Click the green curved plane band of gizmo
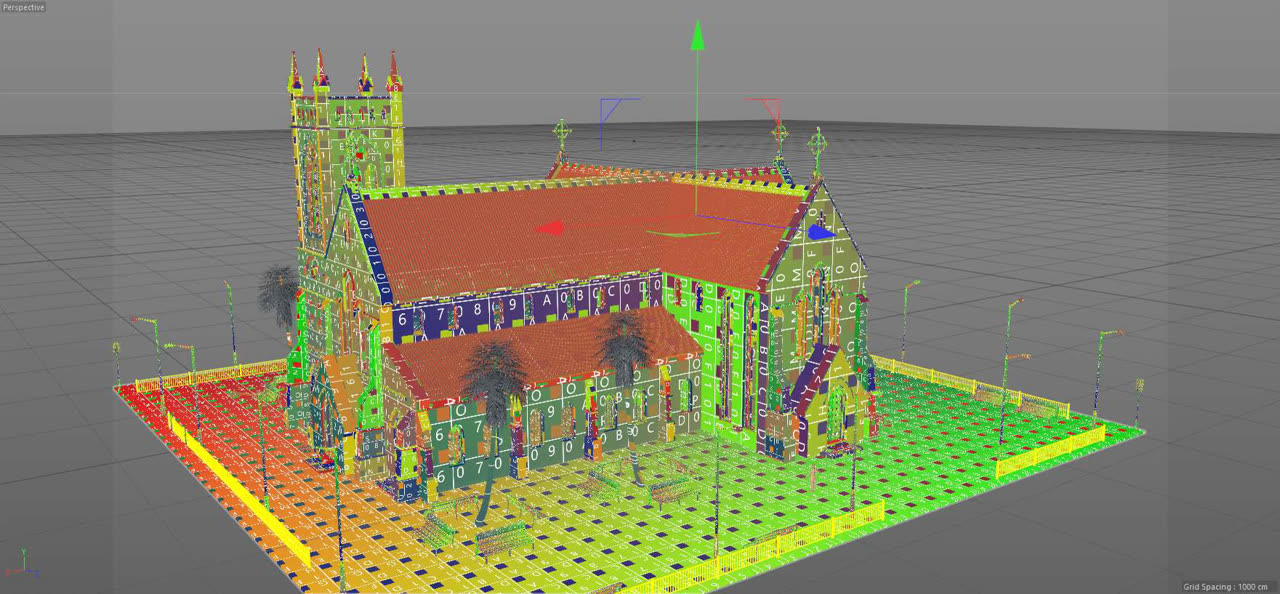 670,234
